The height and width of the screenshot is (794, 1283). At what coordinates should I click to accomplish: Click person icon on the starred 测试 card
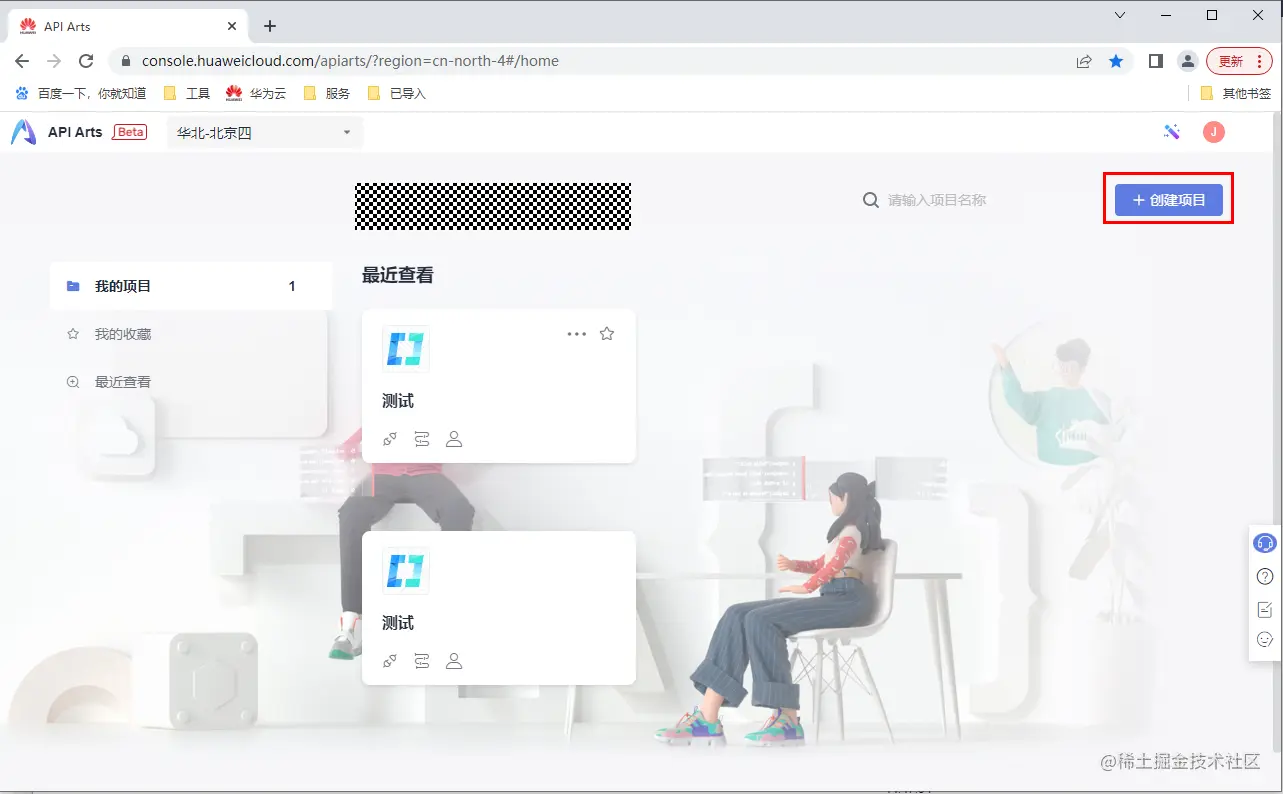pos(454,439)
